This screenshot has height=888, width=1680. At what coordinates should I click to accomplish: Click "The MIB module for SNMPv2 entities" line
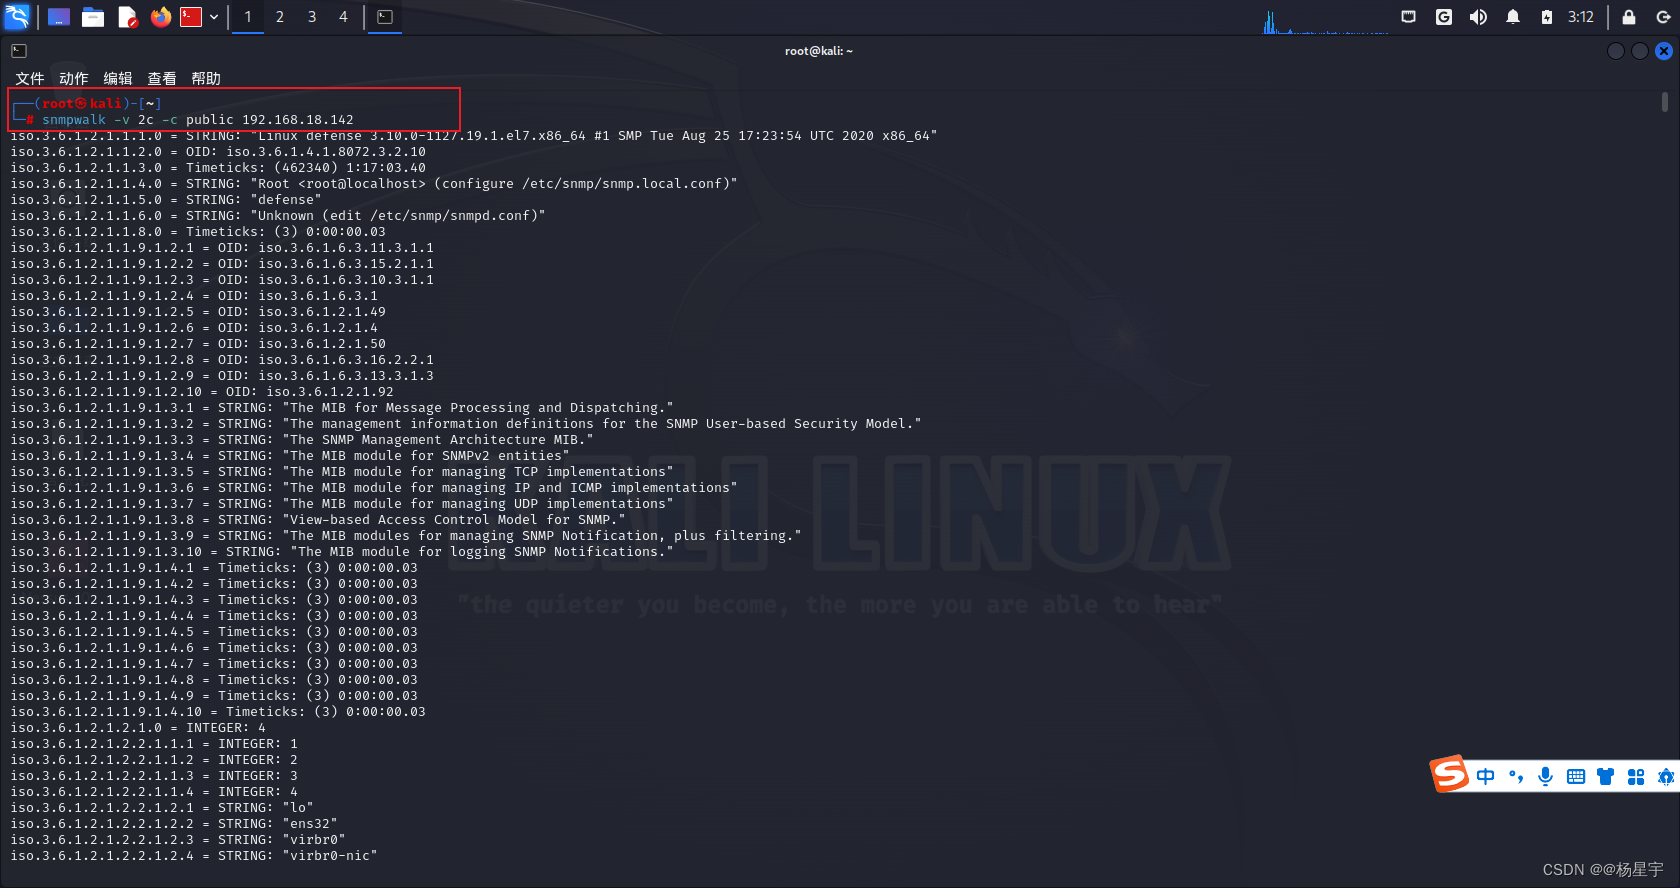[290, 456]
